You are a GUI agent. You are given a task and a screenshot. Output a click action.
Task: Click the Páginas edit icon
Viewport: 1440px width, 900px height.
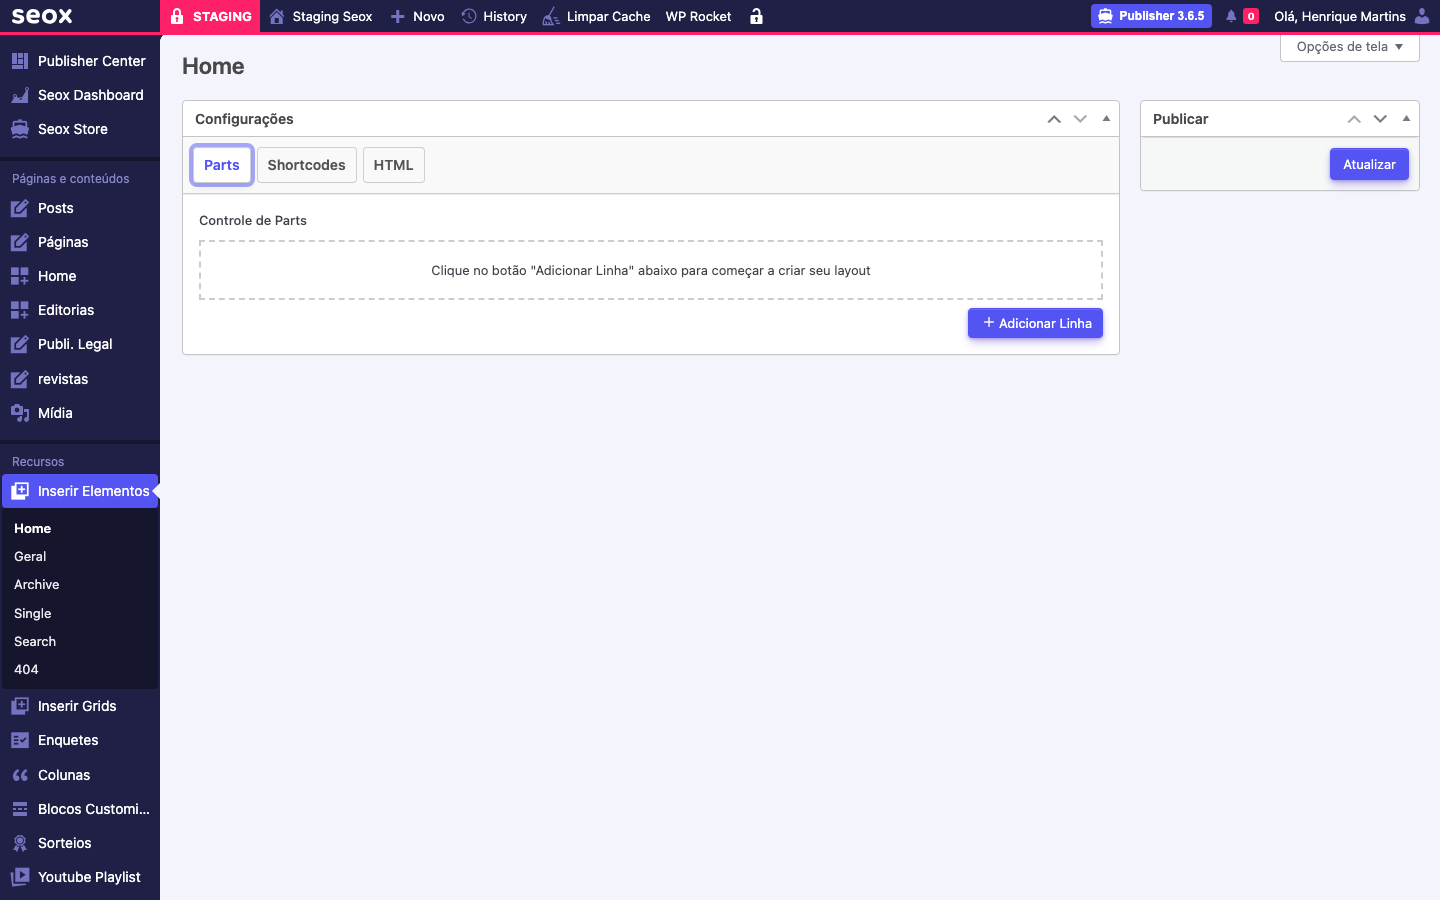click(x=20, y=242)
